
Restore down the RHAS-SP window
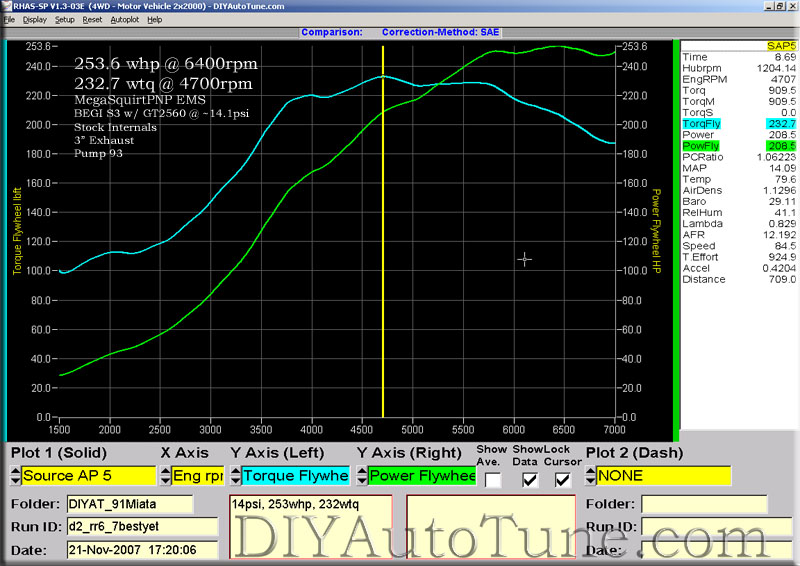pyautogui.click(x=780, y=6)
